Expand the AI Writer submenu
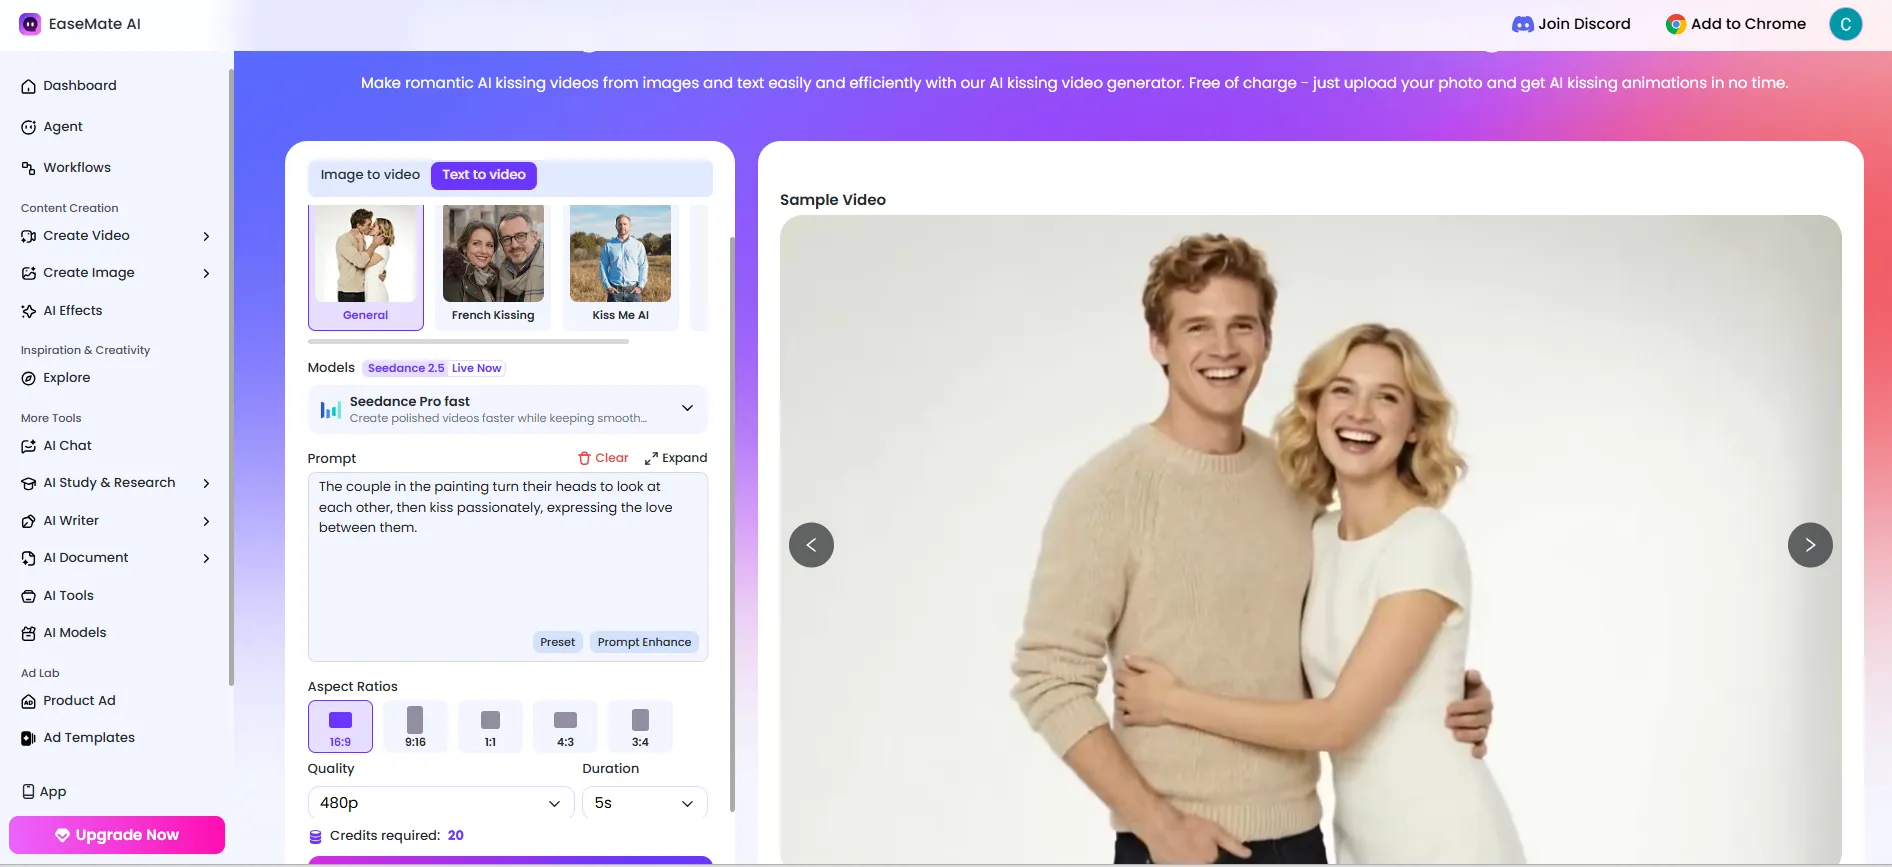 pos(206,521)
